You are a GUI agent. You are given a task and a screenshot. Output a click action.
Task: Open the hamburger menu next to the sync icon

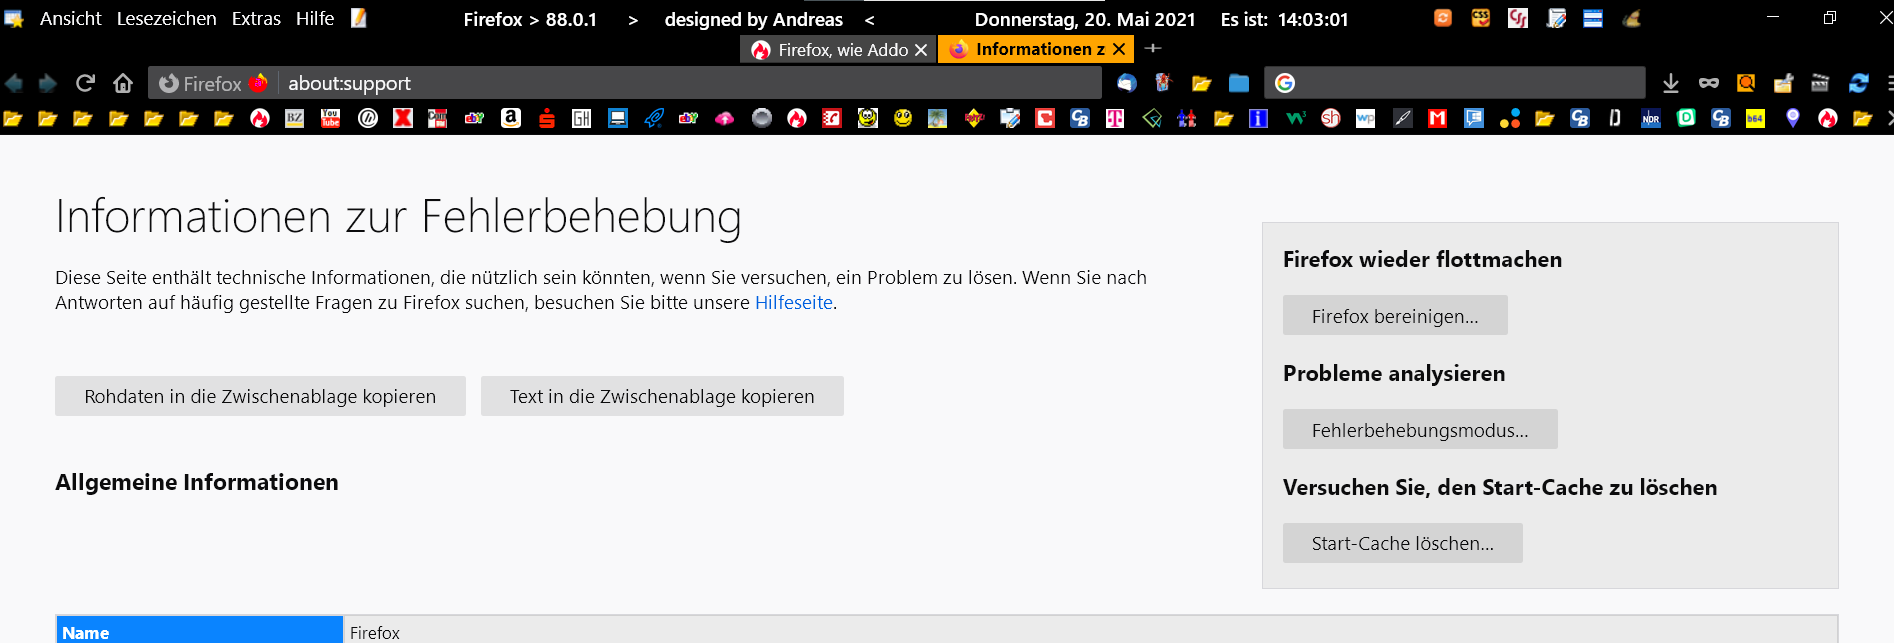[x=1889, y=83]
